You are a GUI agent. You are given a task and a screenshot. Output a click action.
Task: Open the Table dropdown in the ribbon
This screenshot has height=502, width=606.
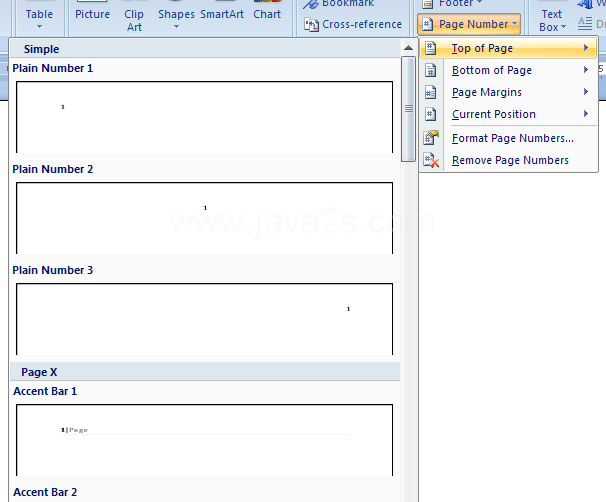(39, 18)
